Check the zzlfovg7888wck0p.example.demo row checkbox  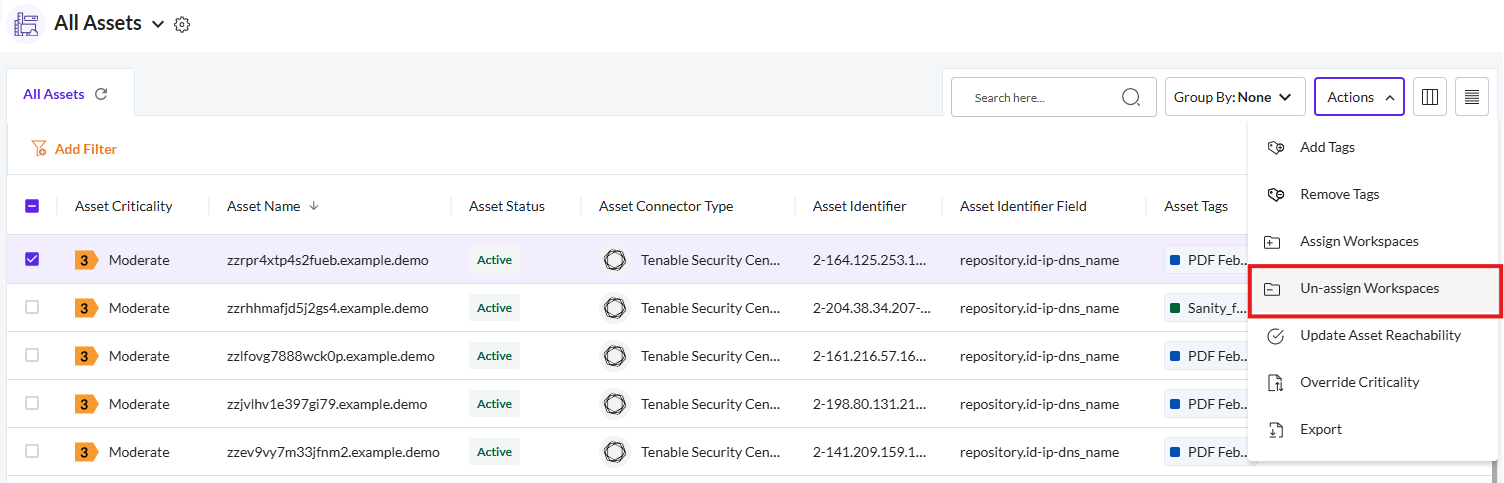[32, 355]
